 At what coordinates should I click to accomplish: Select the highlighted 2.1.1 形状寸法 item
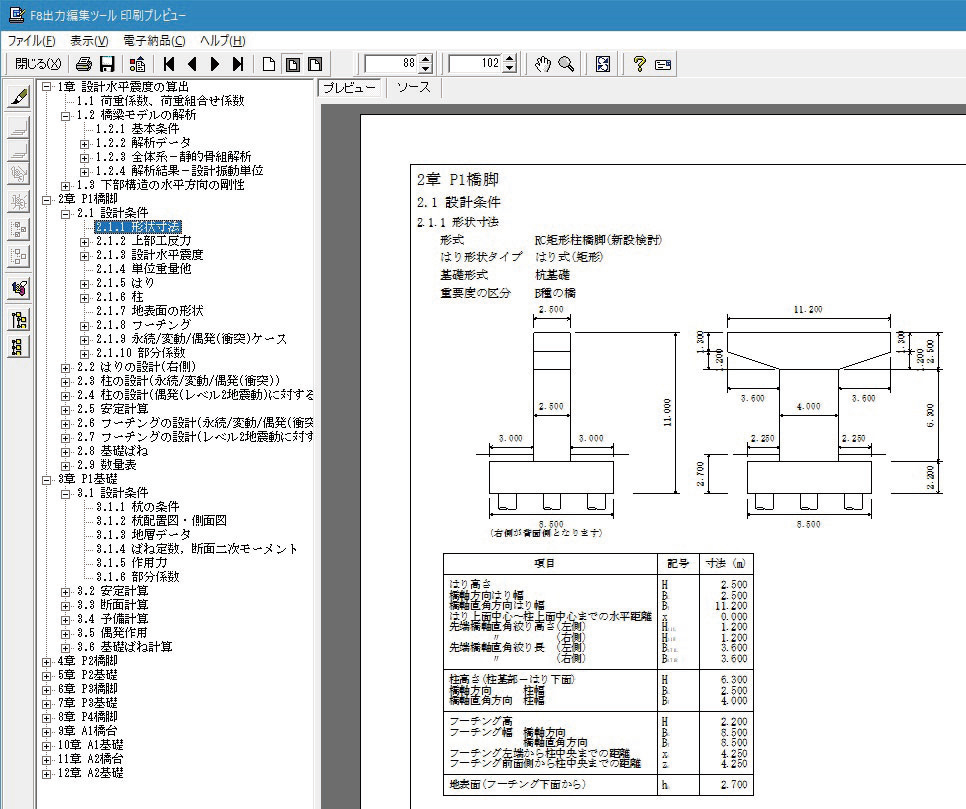click(x=137, y=227)
